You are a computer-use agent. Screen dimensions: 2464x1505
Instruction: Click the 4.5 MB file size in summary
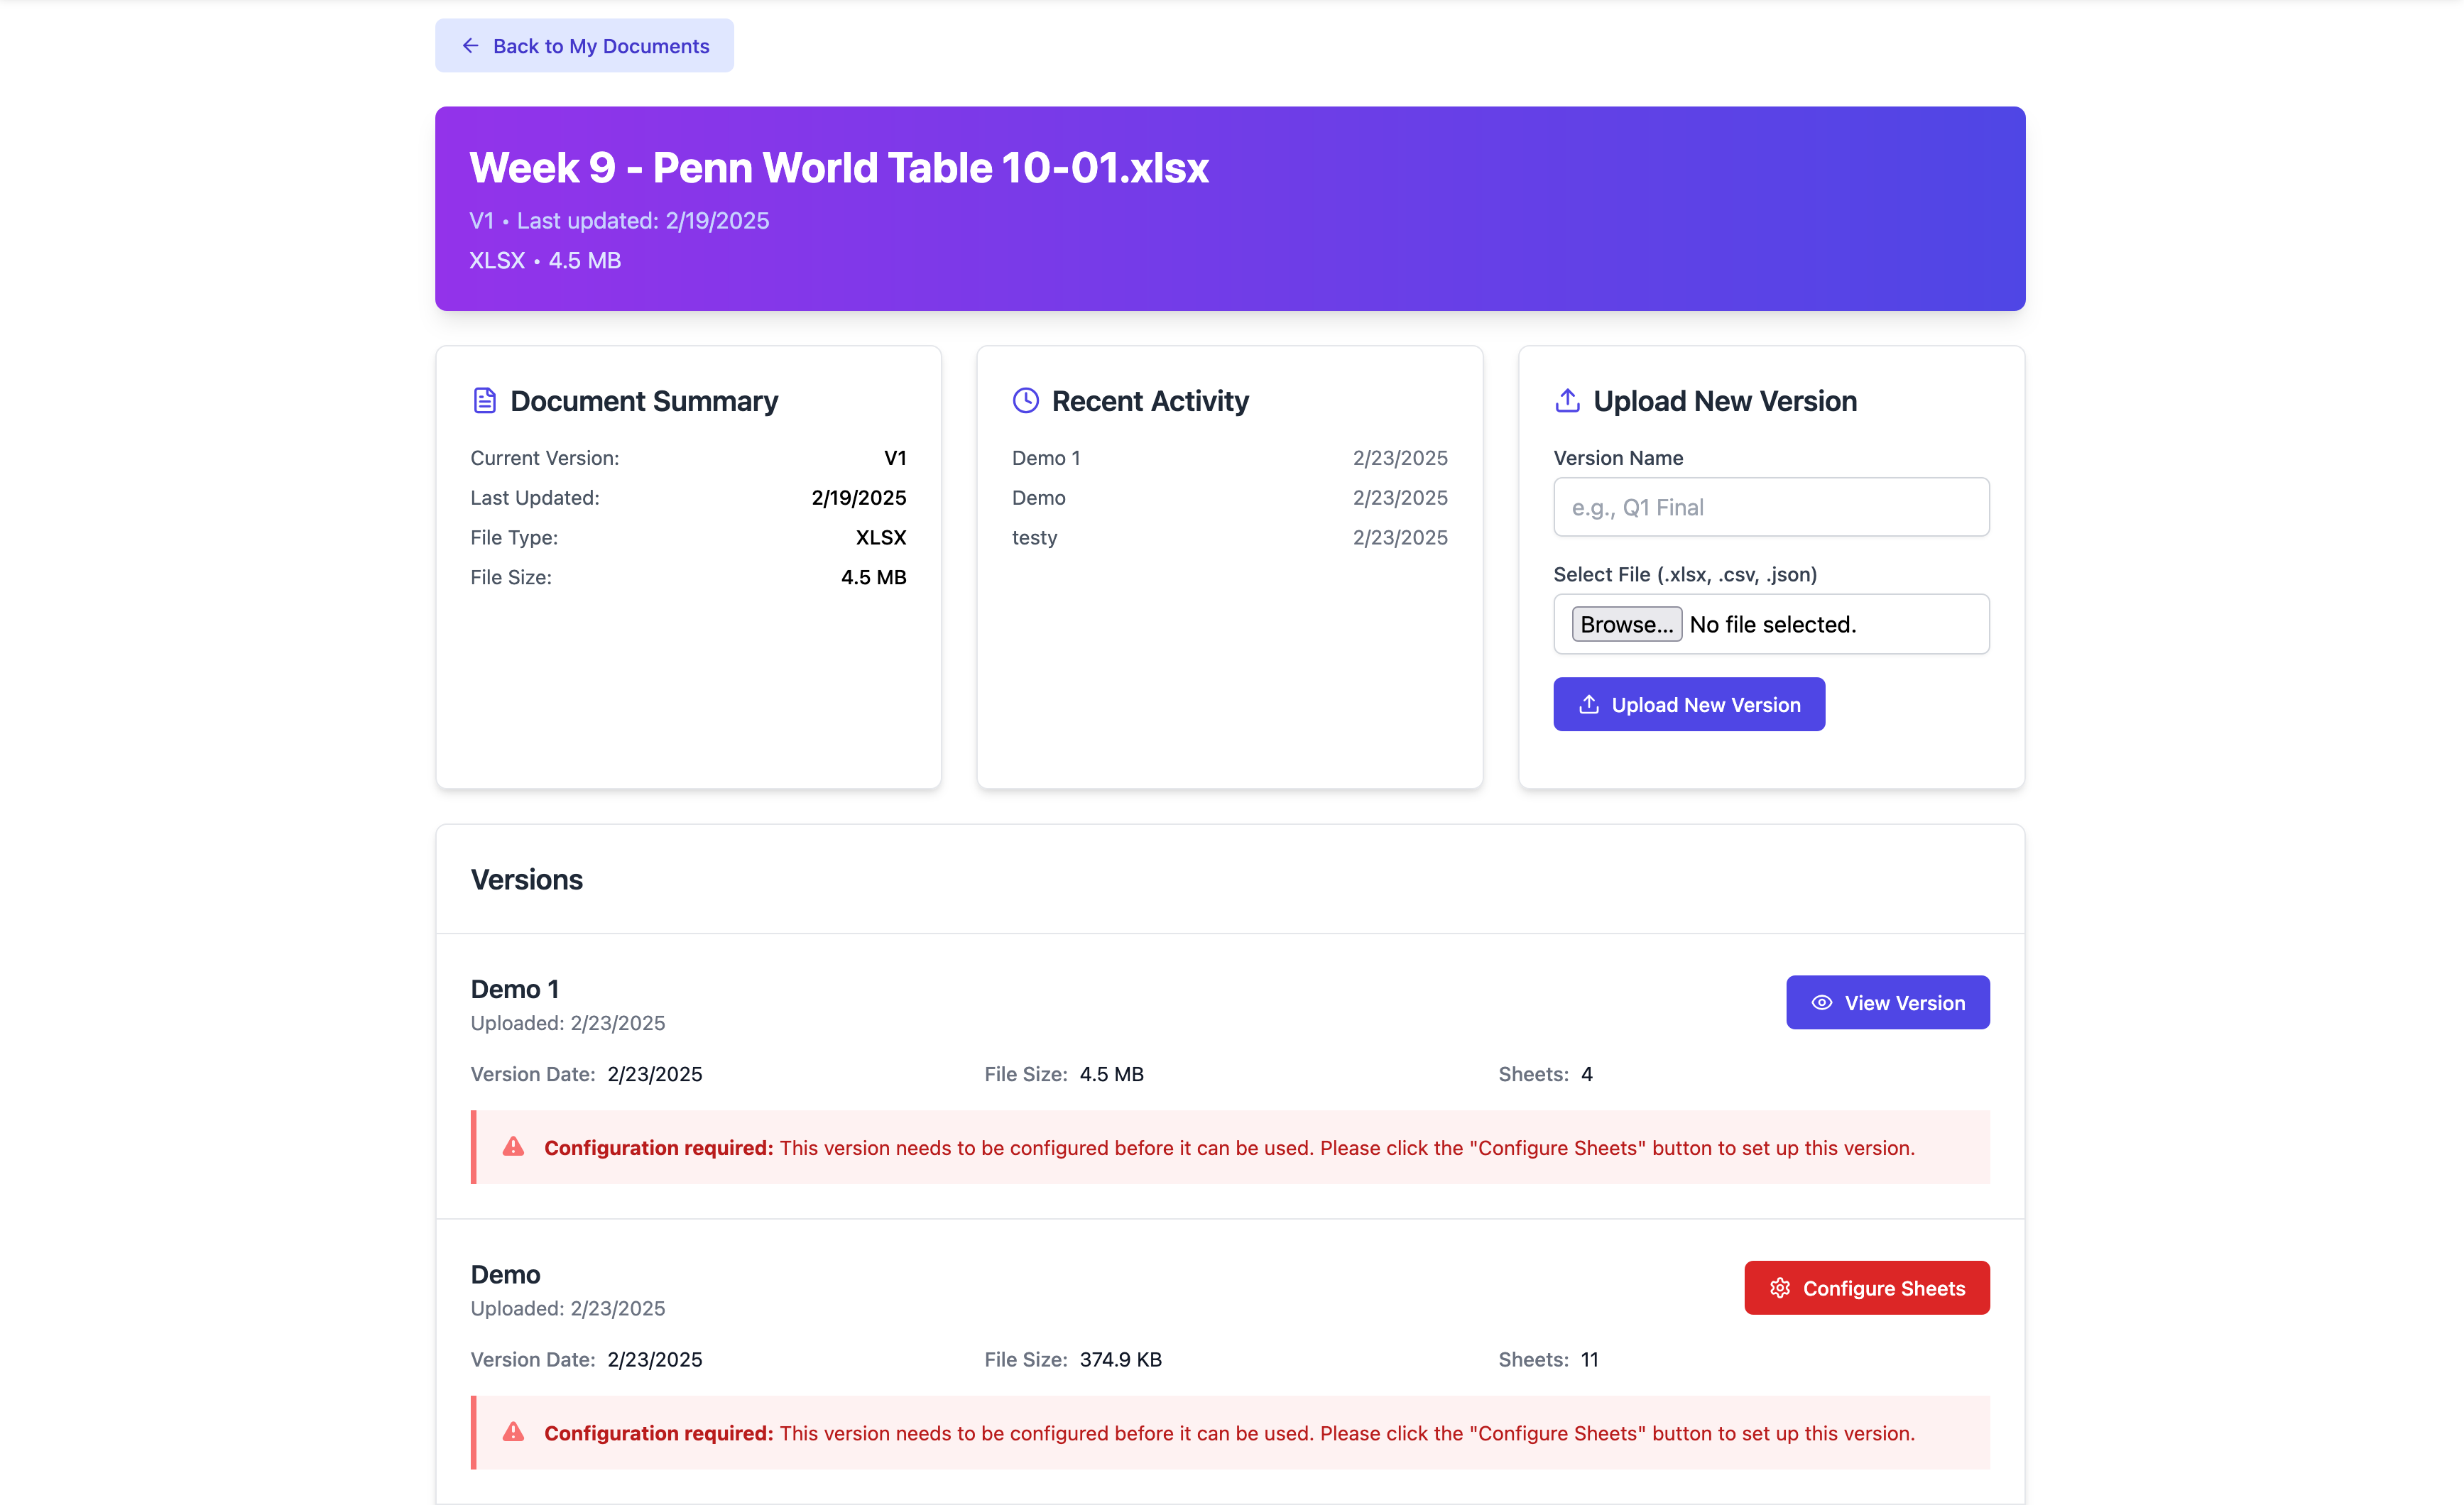[873, 577]
